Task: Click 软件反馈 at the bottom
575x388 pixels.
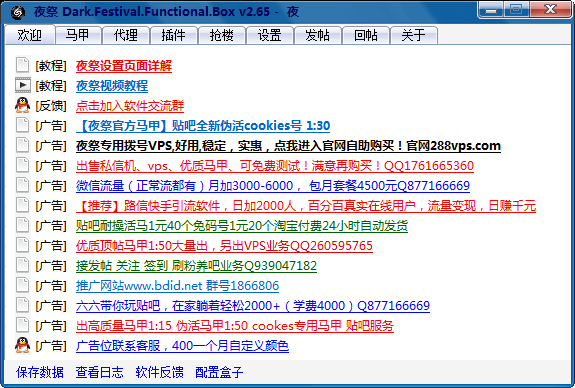Action: click(x=160, y=372)
